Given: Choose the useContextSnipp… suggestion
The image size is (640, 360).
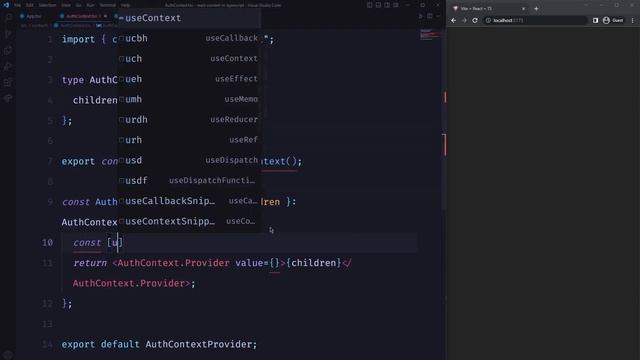Looking at the screenshot, I should (189, 221).
